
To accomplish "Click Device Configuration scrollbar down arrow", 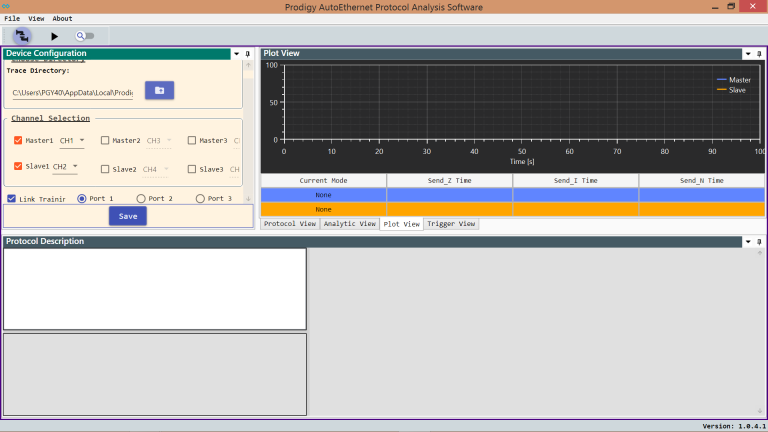I will [248, 199].
